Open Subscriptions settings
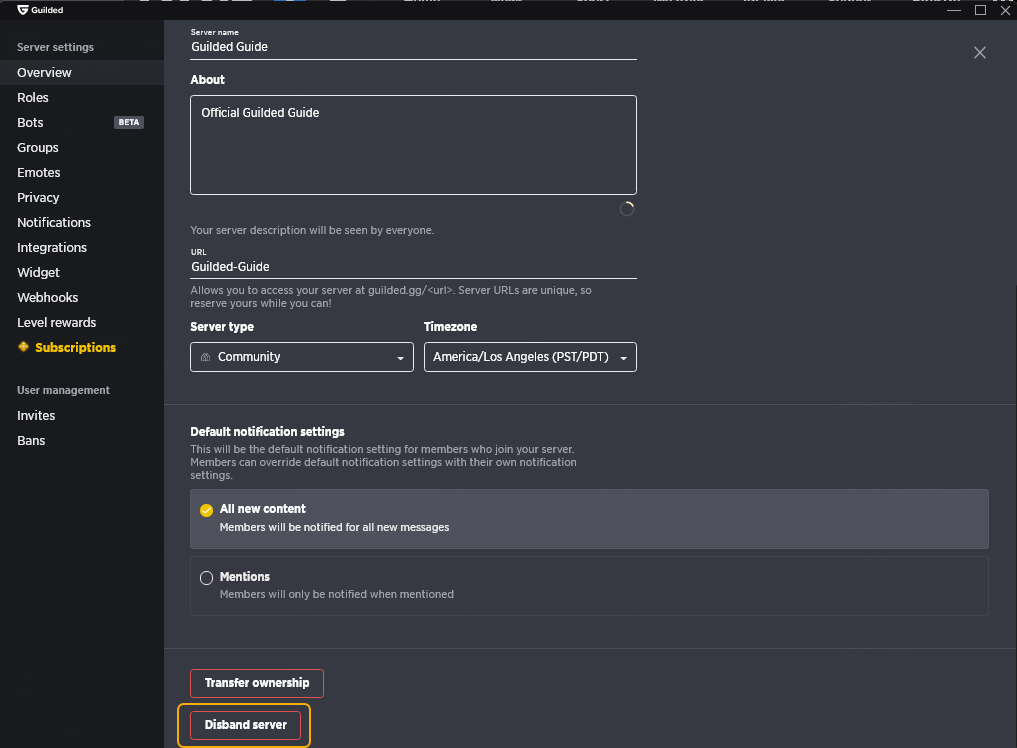1017x748 pixels. (x=82, y=347)
